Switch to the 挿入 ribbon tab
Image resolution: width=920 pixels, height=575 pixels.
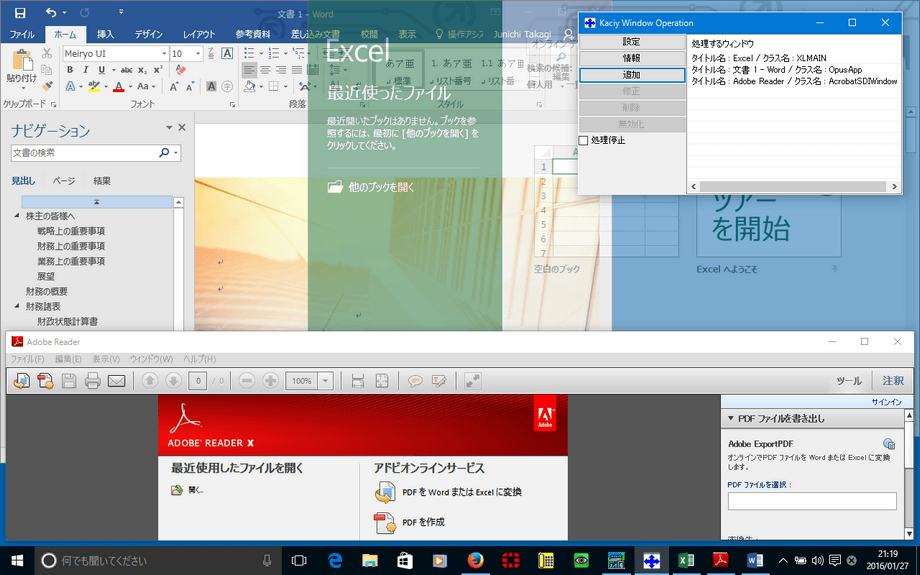point(106,34)
